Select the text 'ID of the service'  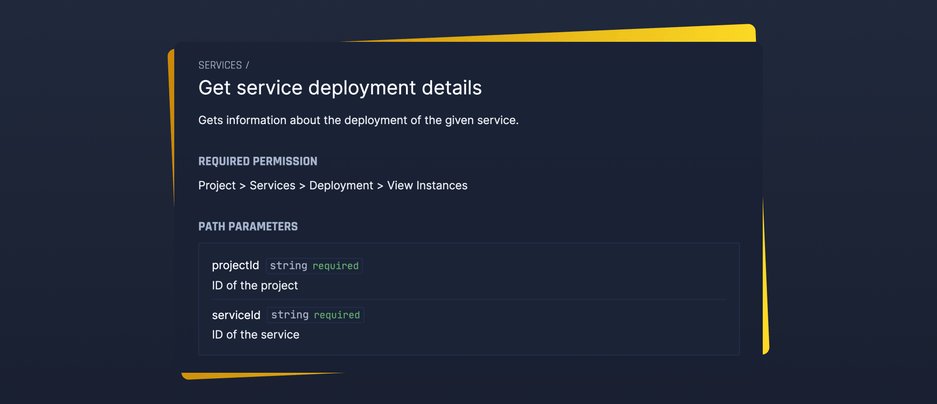pyautogui.click(x=256, y=335)
